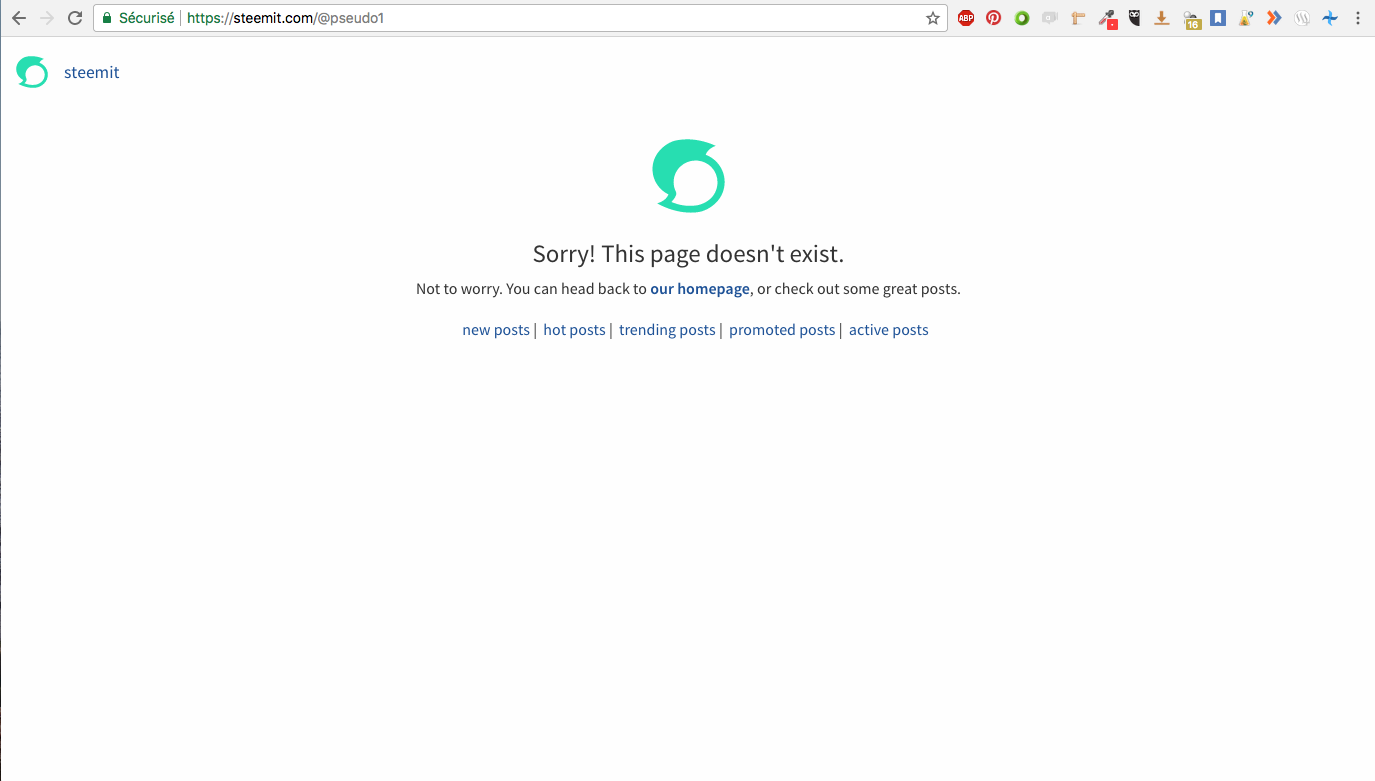Click the WordPress extension icon
The width and height of the screenshot is (1375, 781).
pos(1302,18)
